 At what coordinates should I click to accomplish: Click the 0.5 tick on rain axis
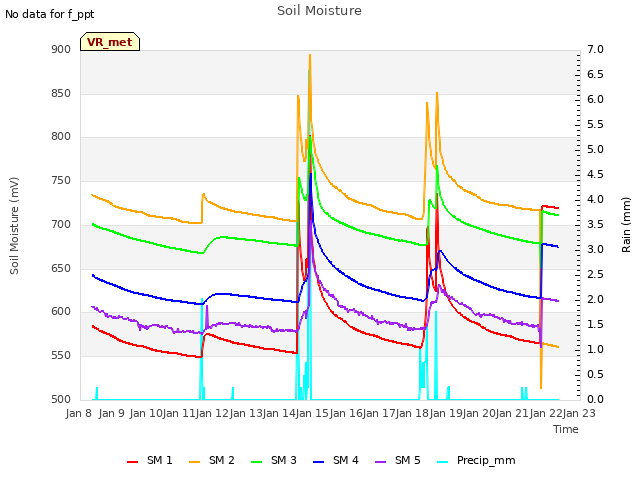pos(595,374)
